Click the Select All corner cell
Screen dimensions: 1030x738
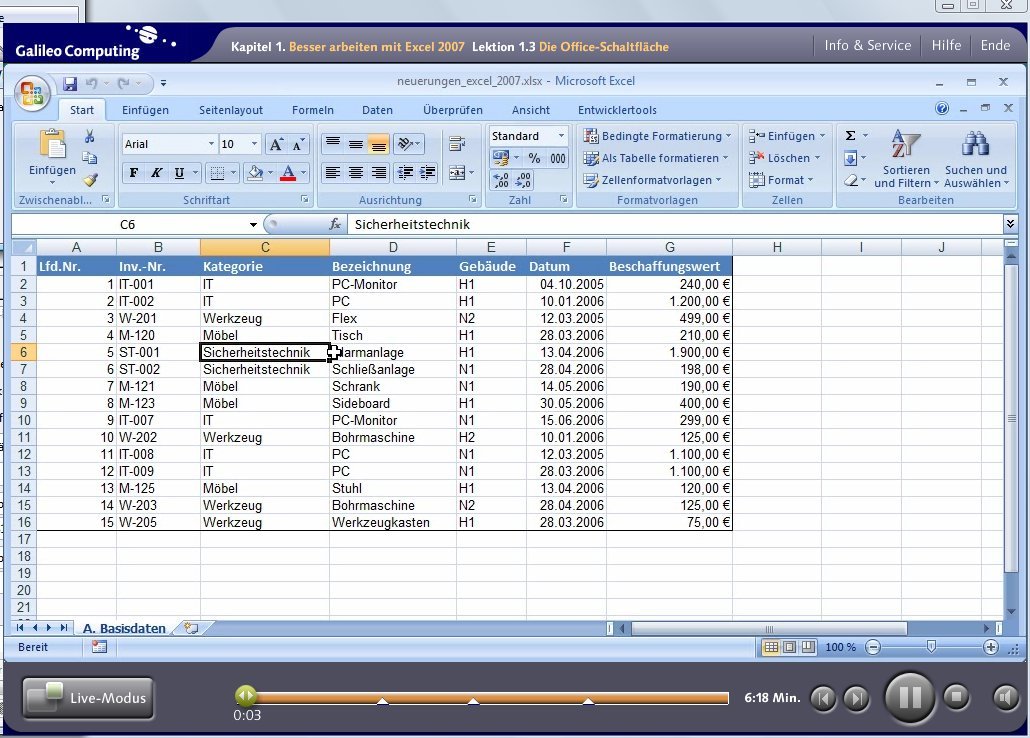click(23, 247)
